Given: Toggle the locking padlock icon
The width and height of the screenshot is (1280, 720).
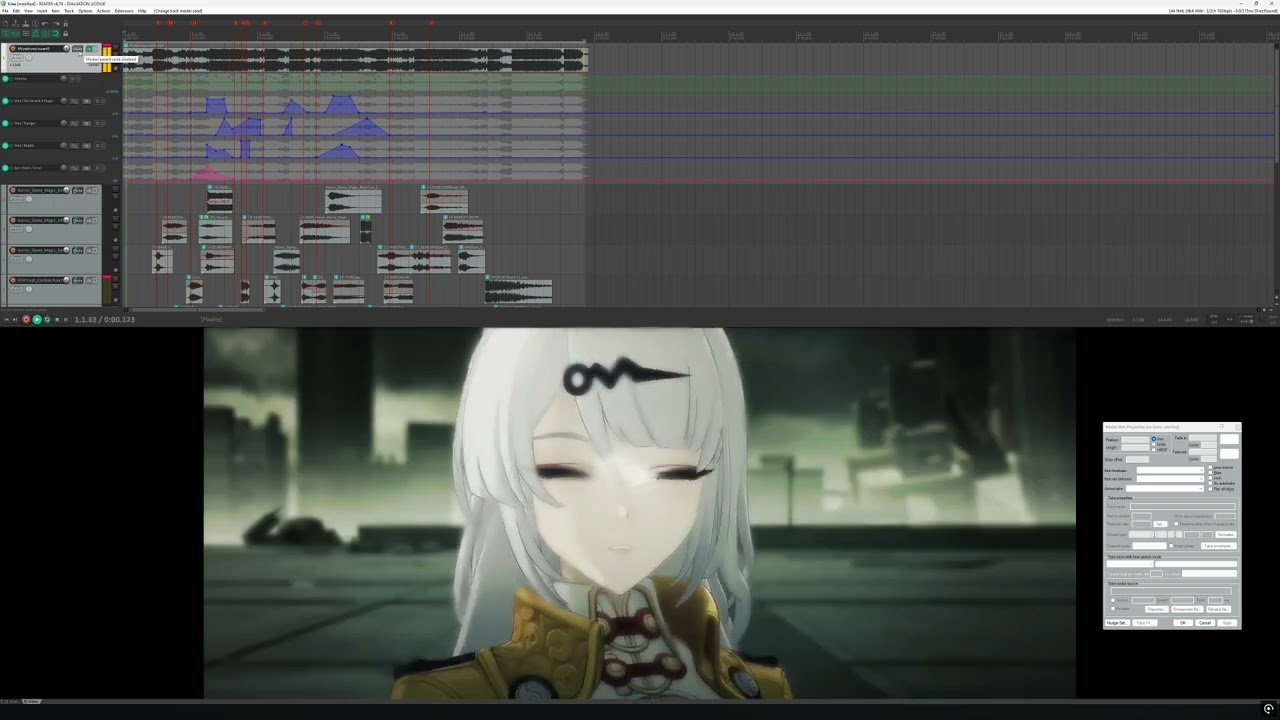Looking at the screenshot, I should tap(65, 33).
